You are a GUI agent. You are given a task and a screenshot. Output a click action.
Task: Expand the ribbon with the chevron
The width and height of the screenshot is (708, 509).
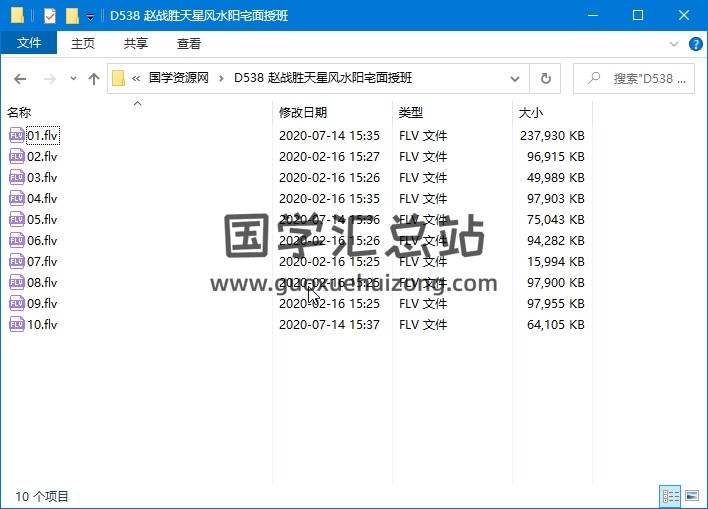coord(674,44)
